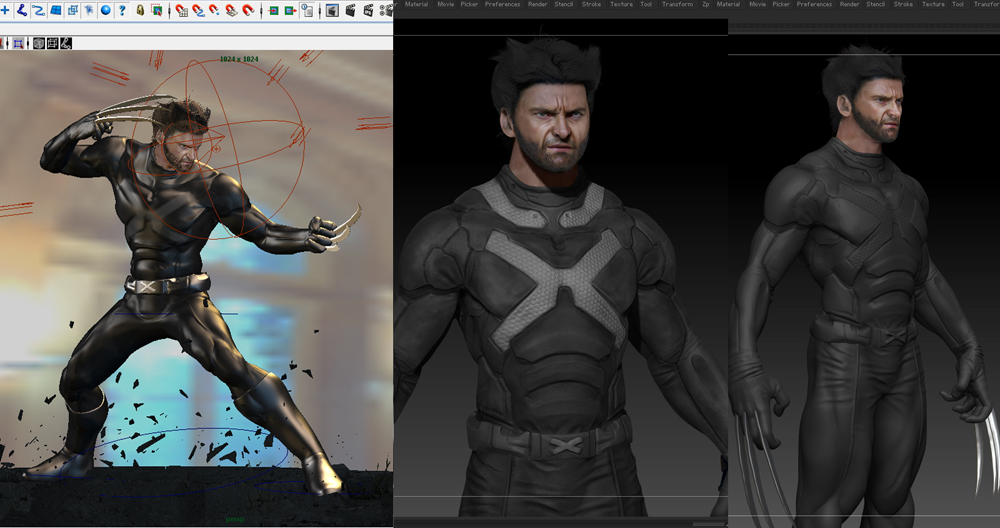The image size is (1000, 528).
Task: Toggle the deformations selection mask icon
Action: pyautogui.click(x=72, y=10)
